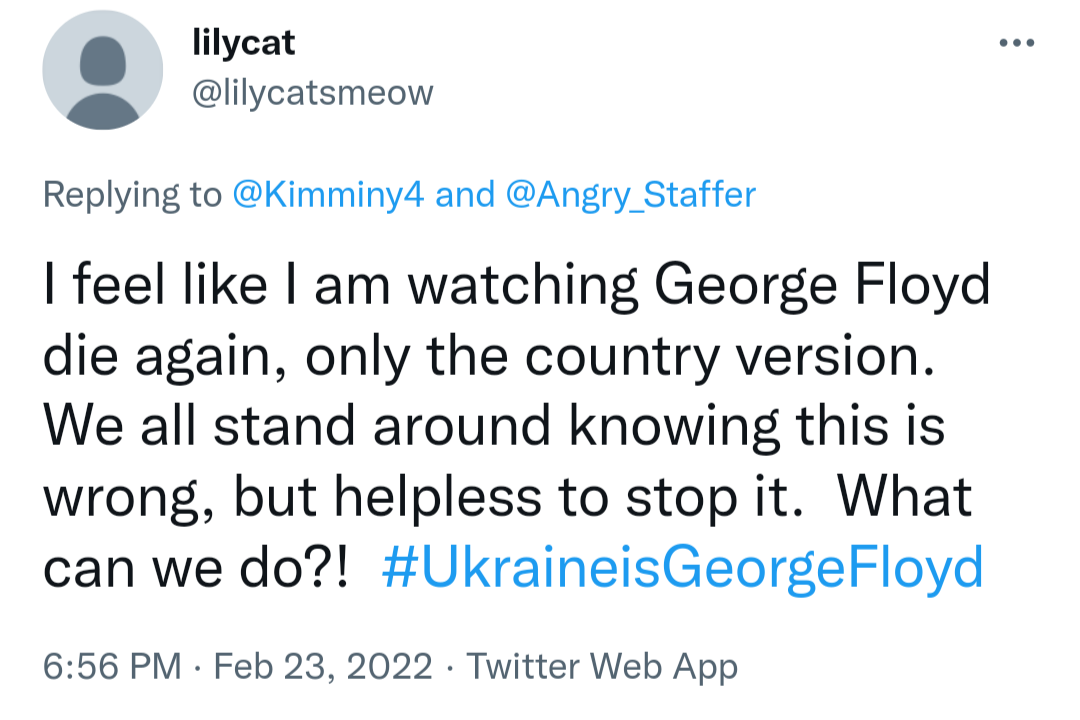Click "I feel like I am watching" text

coord(342,287)
